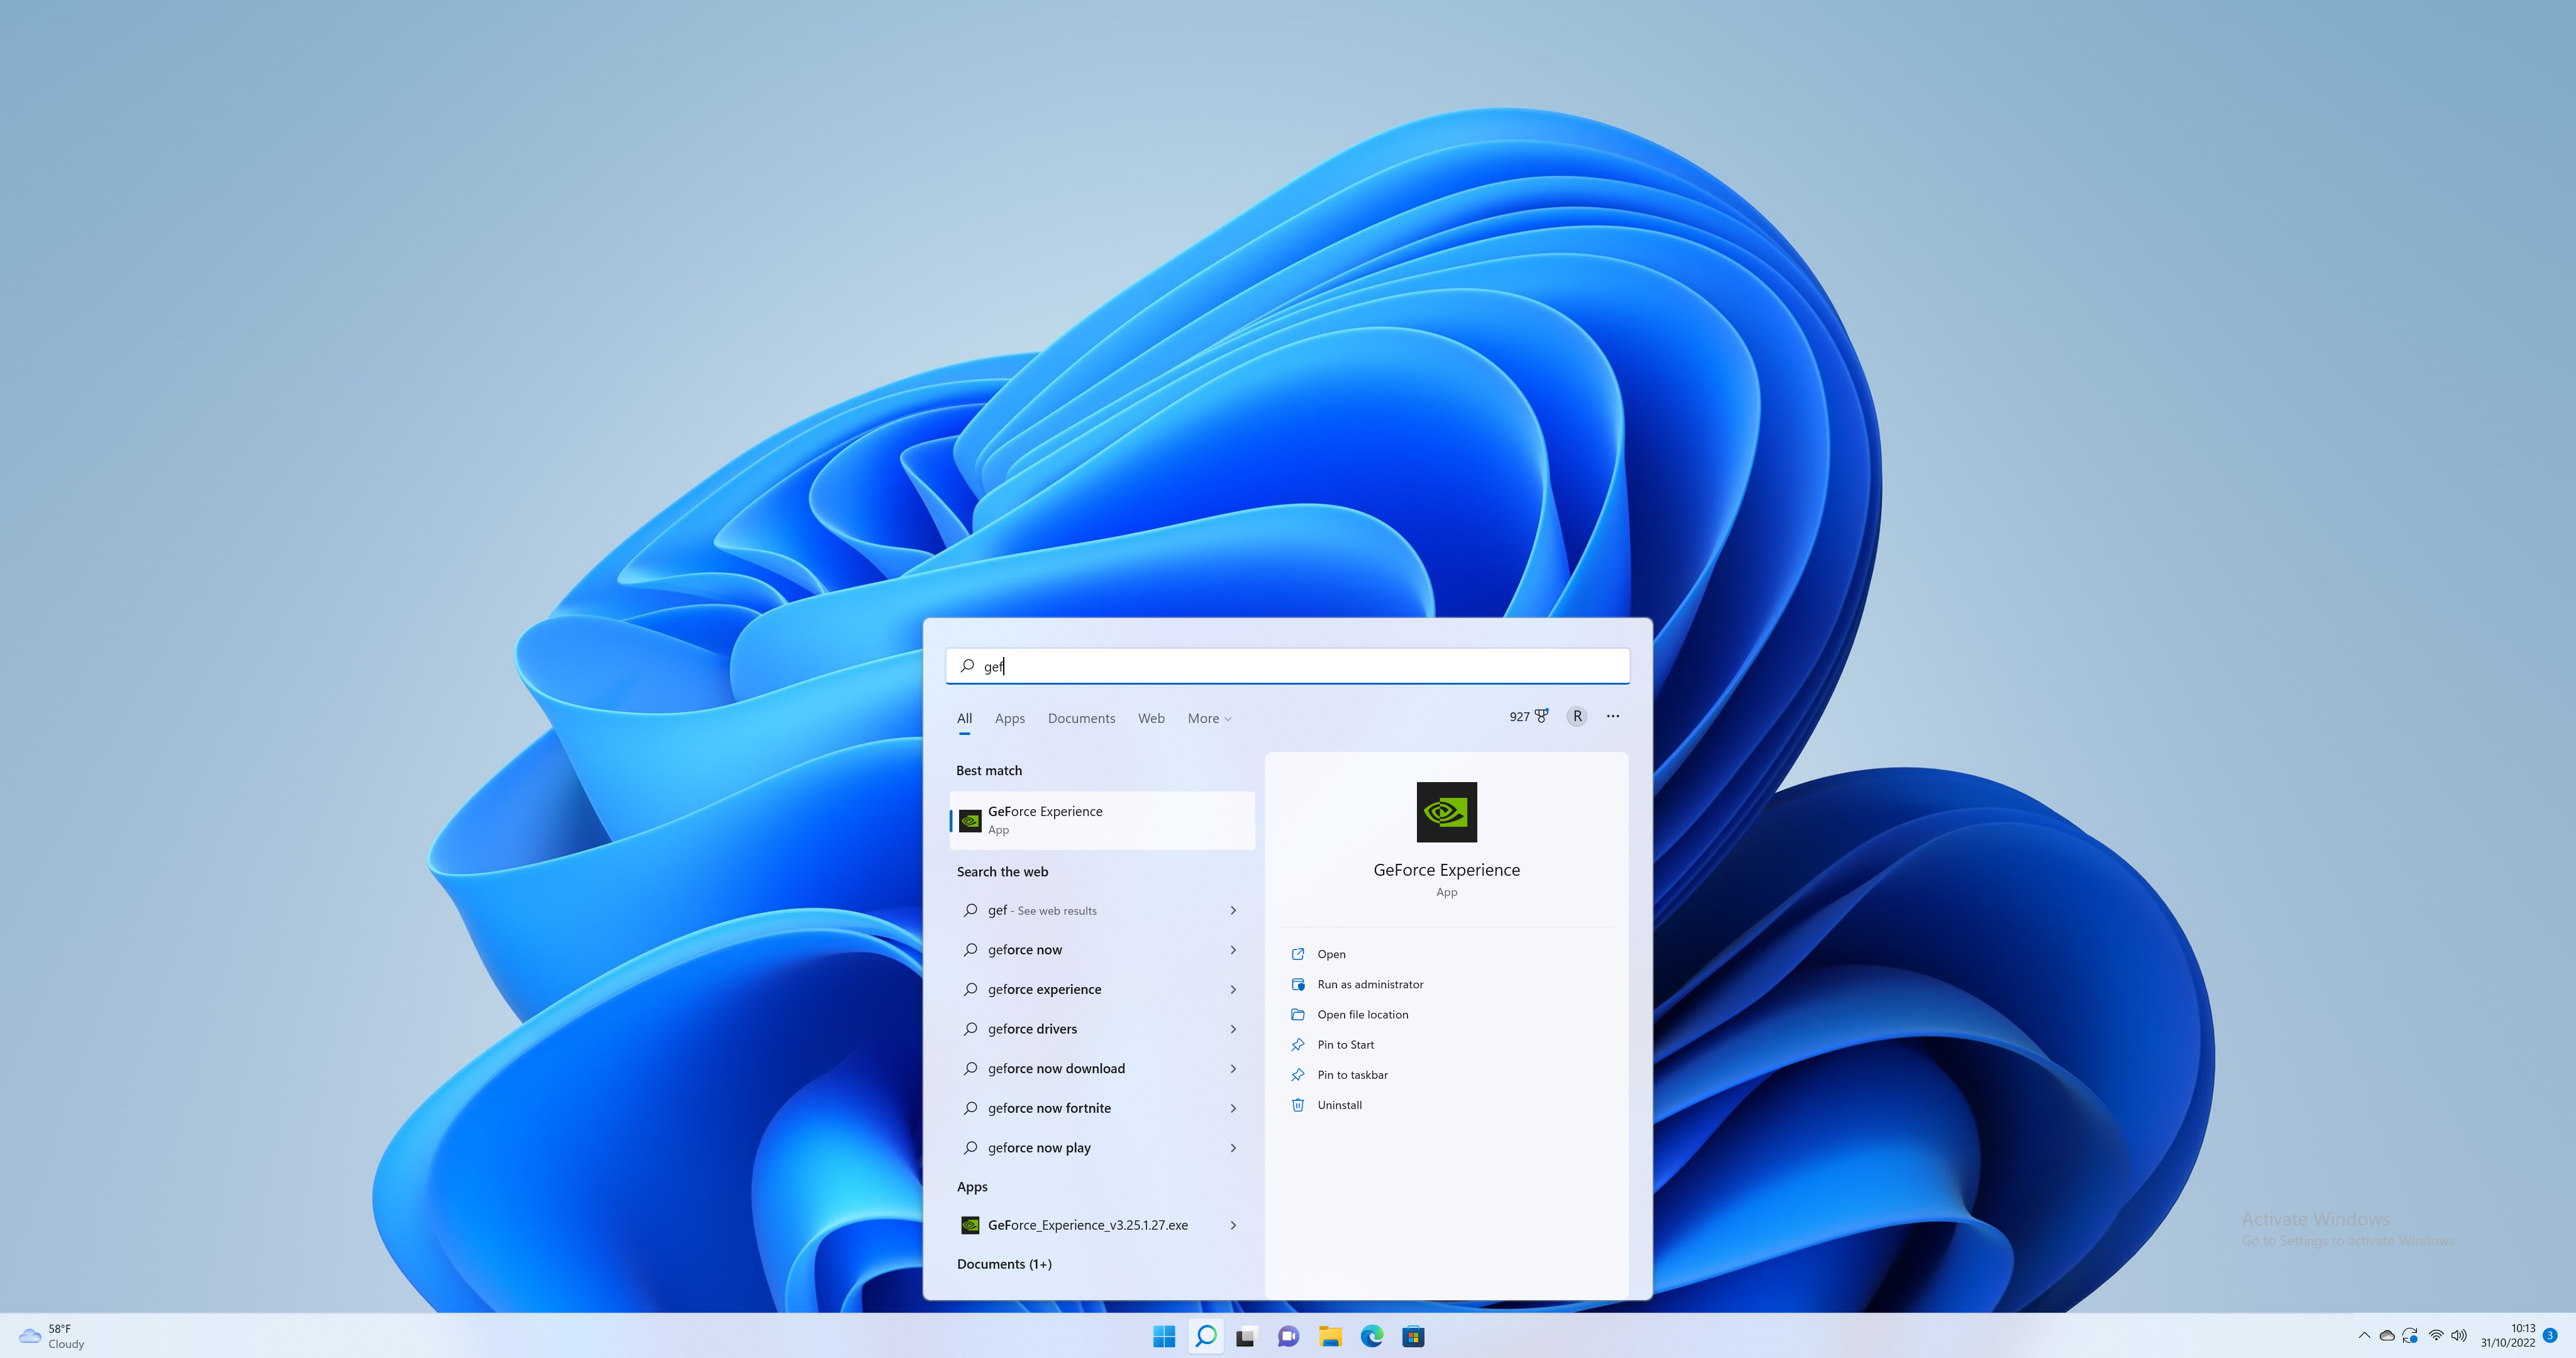Click the 'GeForce Experience' title in details pane

(1446, 870)
